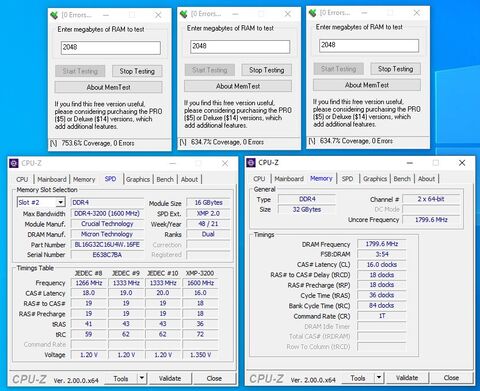The width and height of the screenshot is (480, 391).
Task: Click the DRAM Manuf. value Micron Technology
Action: point(107,234)
